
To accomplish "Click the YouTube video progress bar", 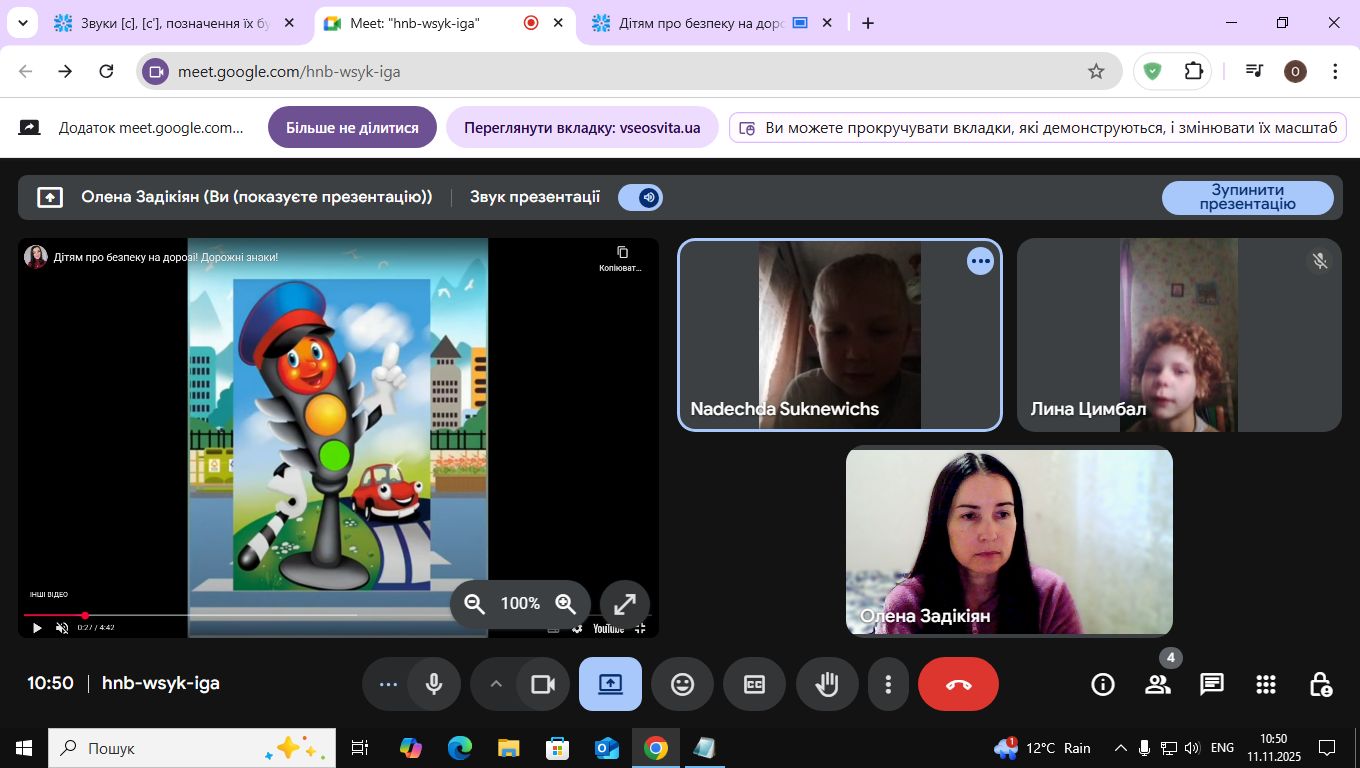I will click(x=200, y=615).
